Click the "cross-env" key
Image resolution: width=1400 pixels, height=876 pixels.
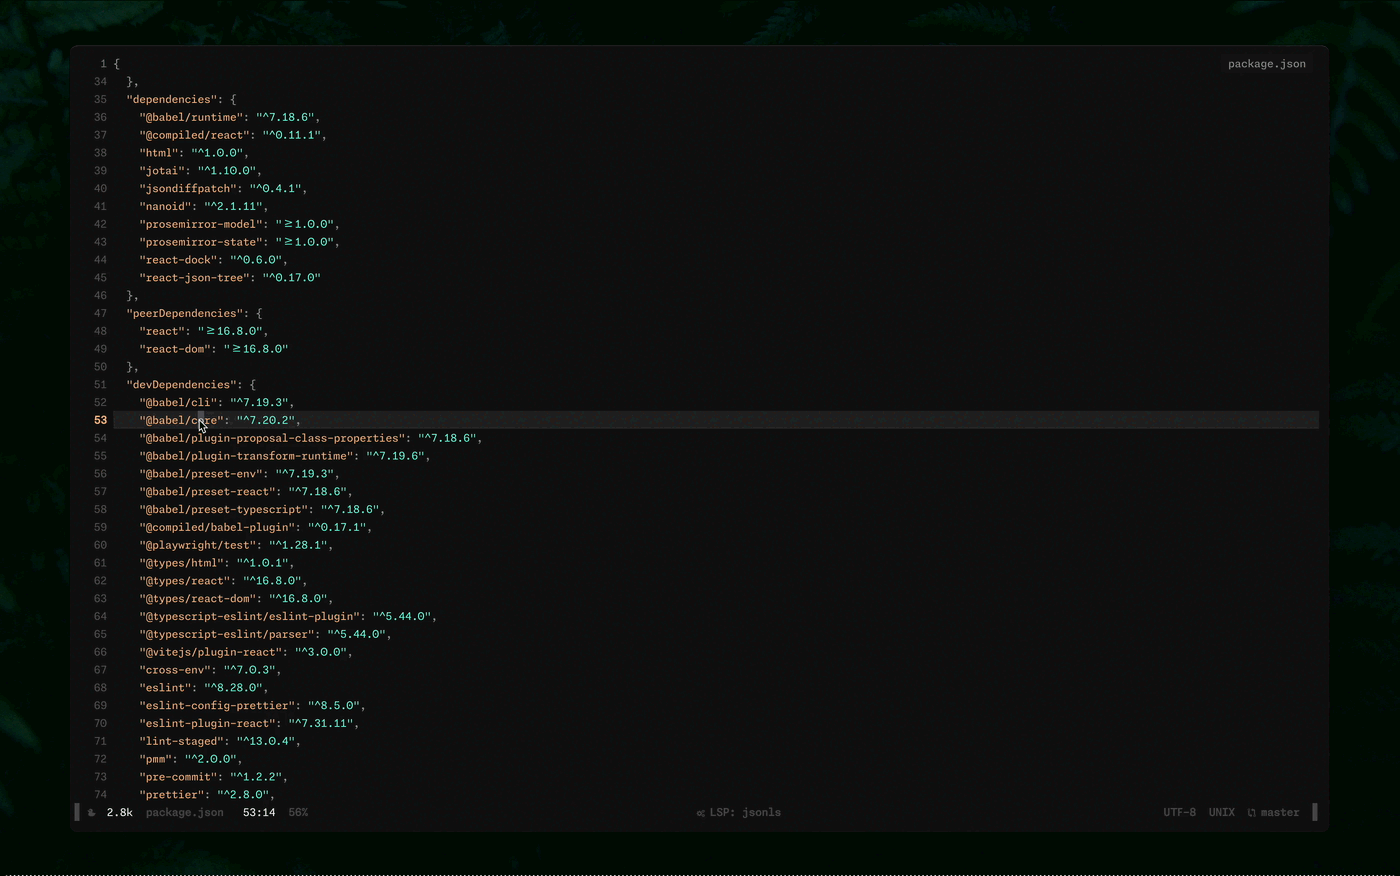coord(175,670)
